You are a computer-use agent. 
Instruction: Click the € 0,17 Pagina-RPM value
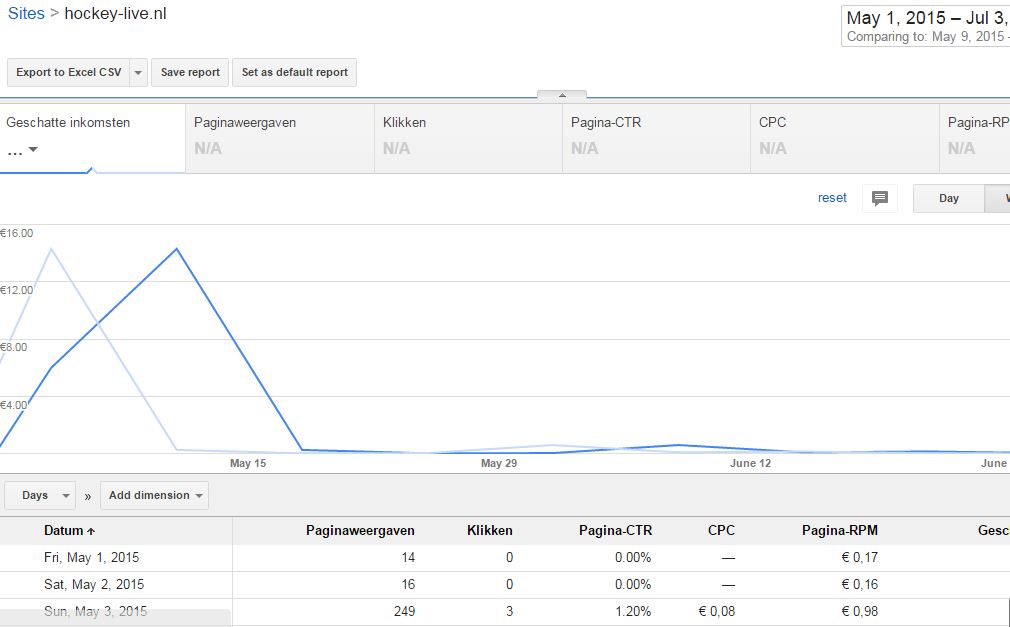pos(859,557)
